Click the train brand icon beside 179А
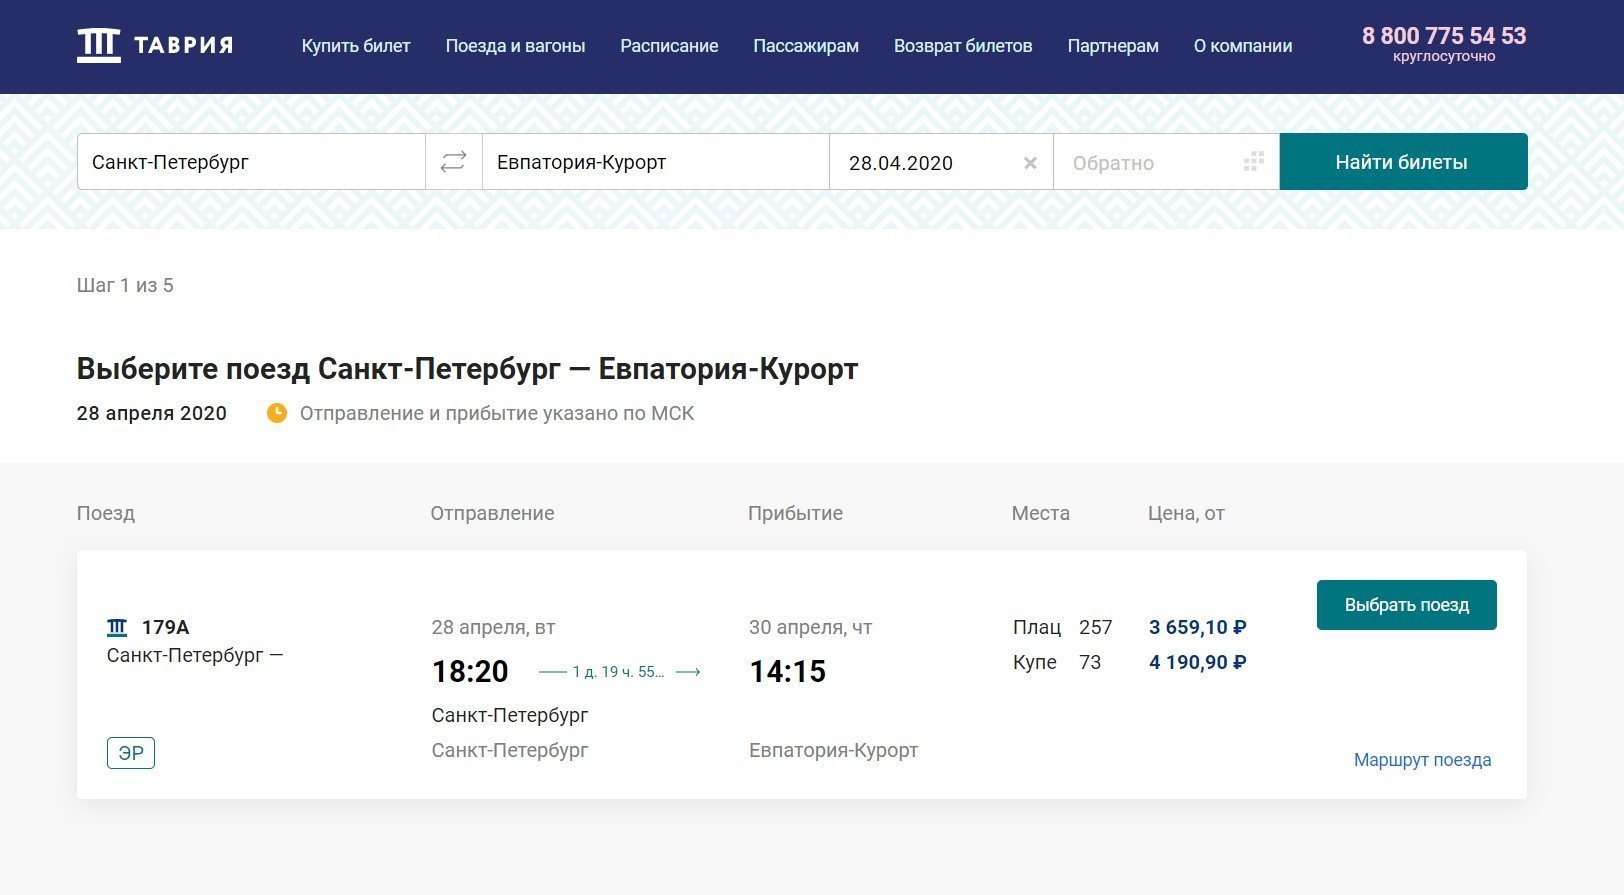The height and width of the screenshot is (895, 1624). tap(117, 627)
